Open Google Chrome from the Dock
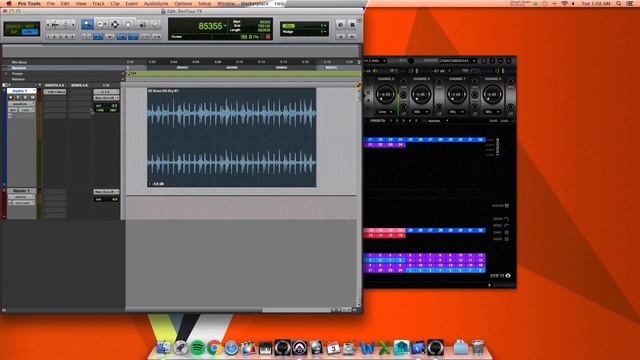640x360 pixels. (x=214, y=348)
